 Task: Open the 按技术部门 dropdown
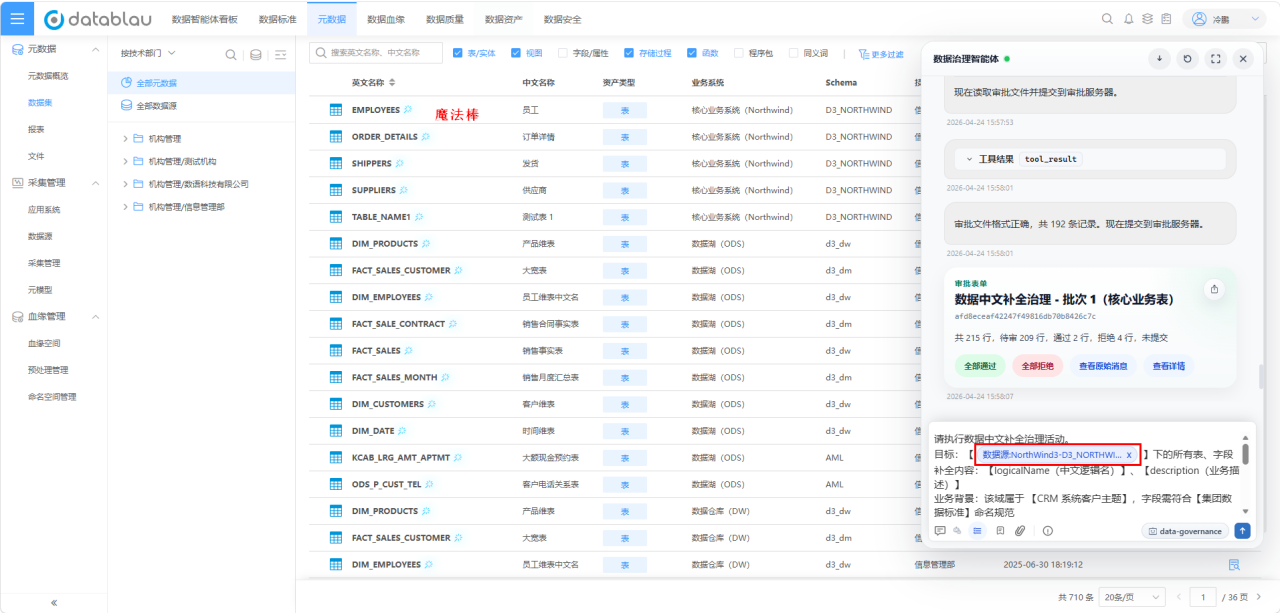coord(148,53)
